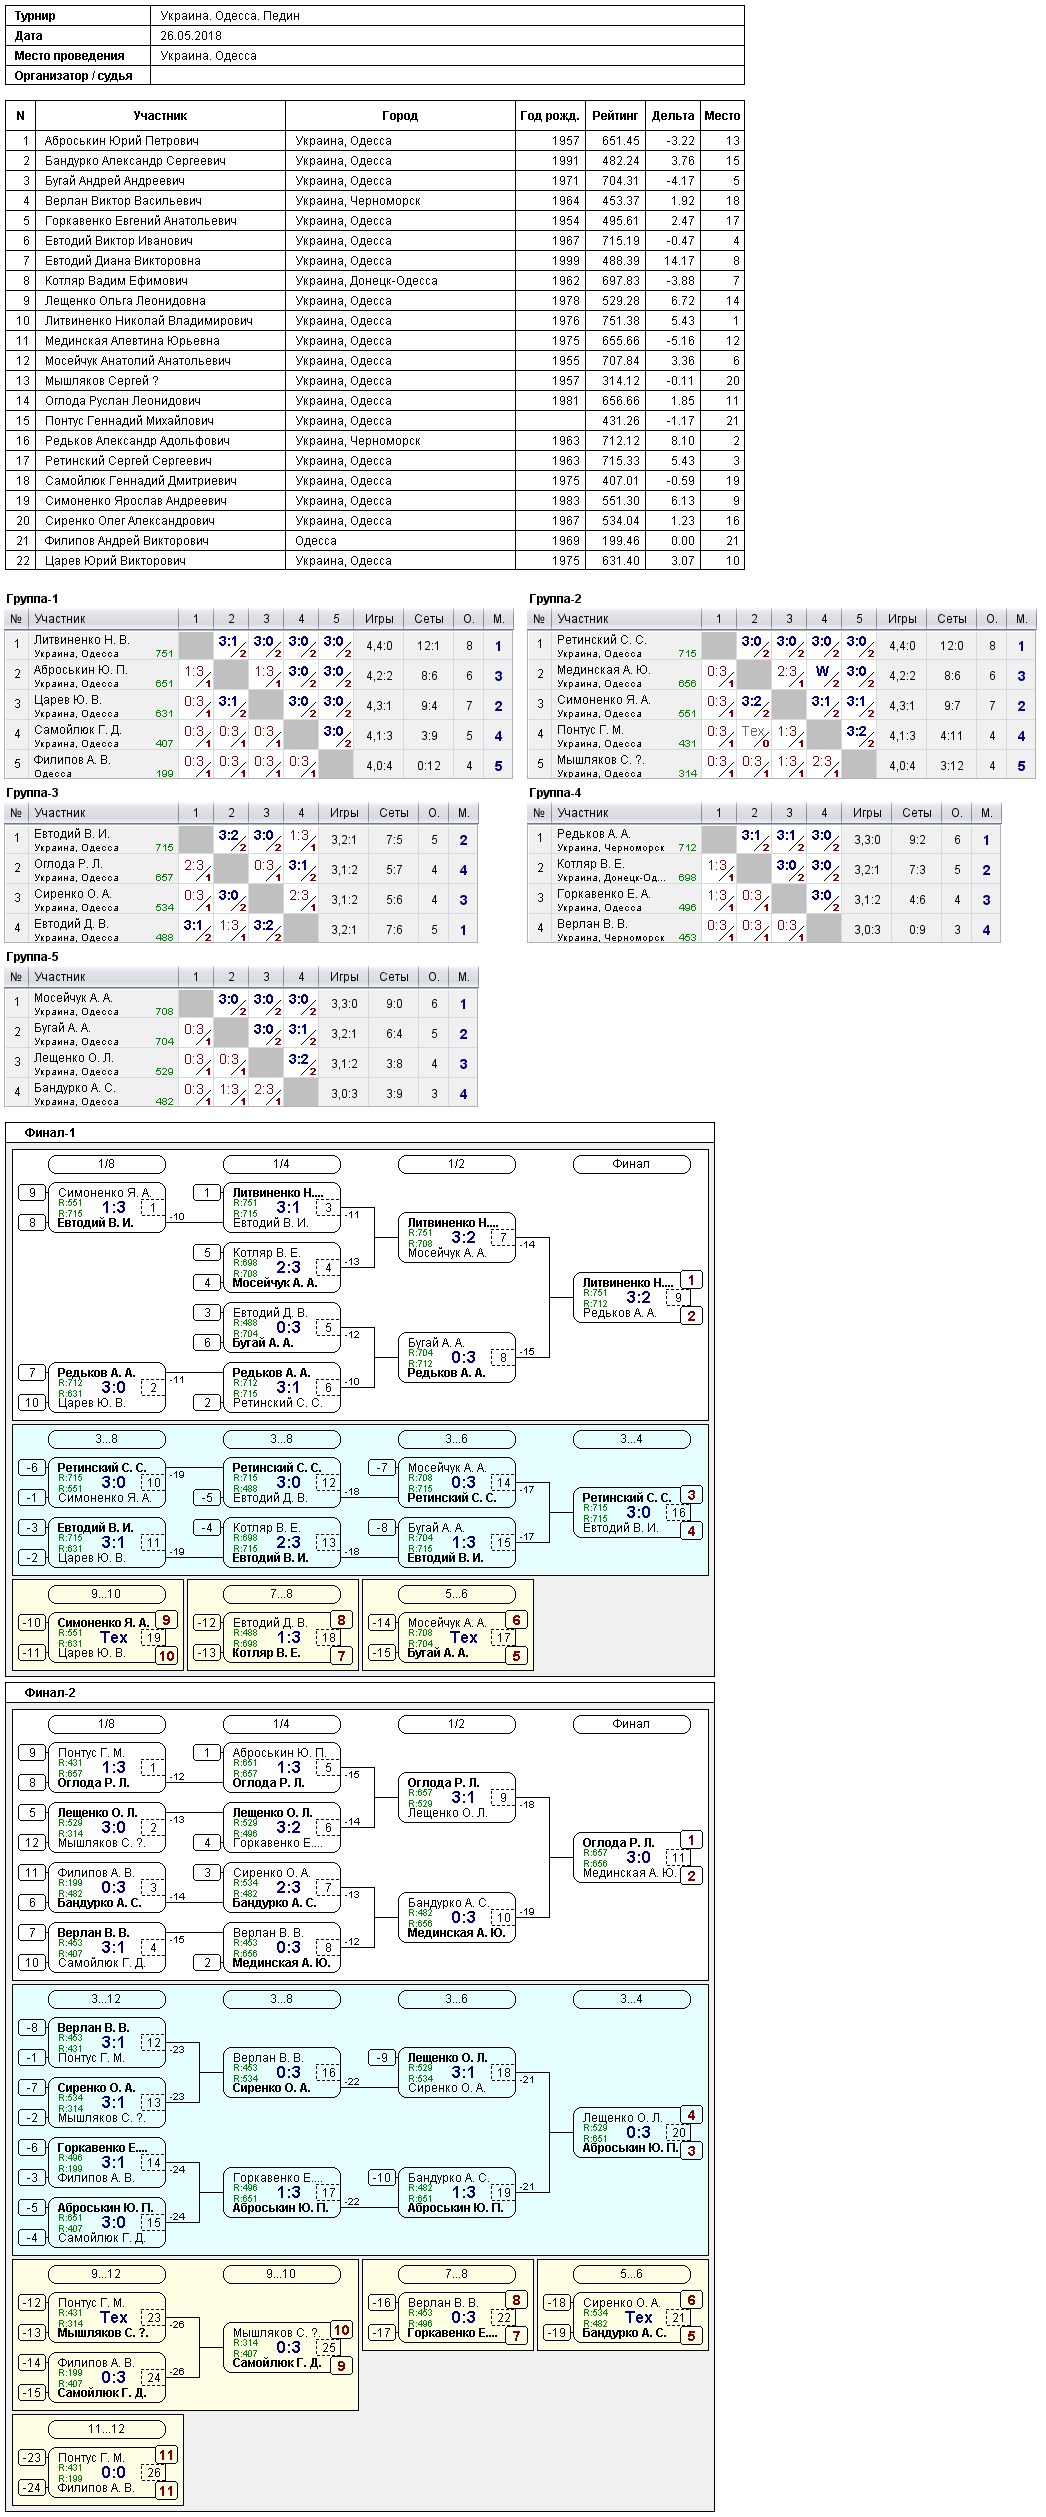Click the '4:11' sets cell for Понтус
Screen dimensions: 1046x2517
coord(952,737)
